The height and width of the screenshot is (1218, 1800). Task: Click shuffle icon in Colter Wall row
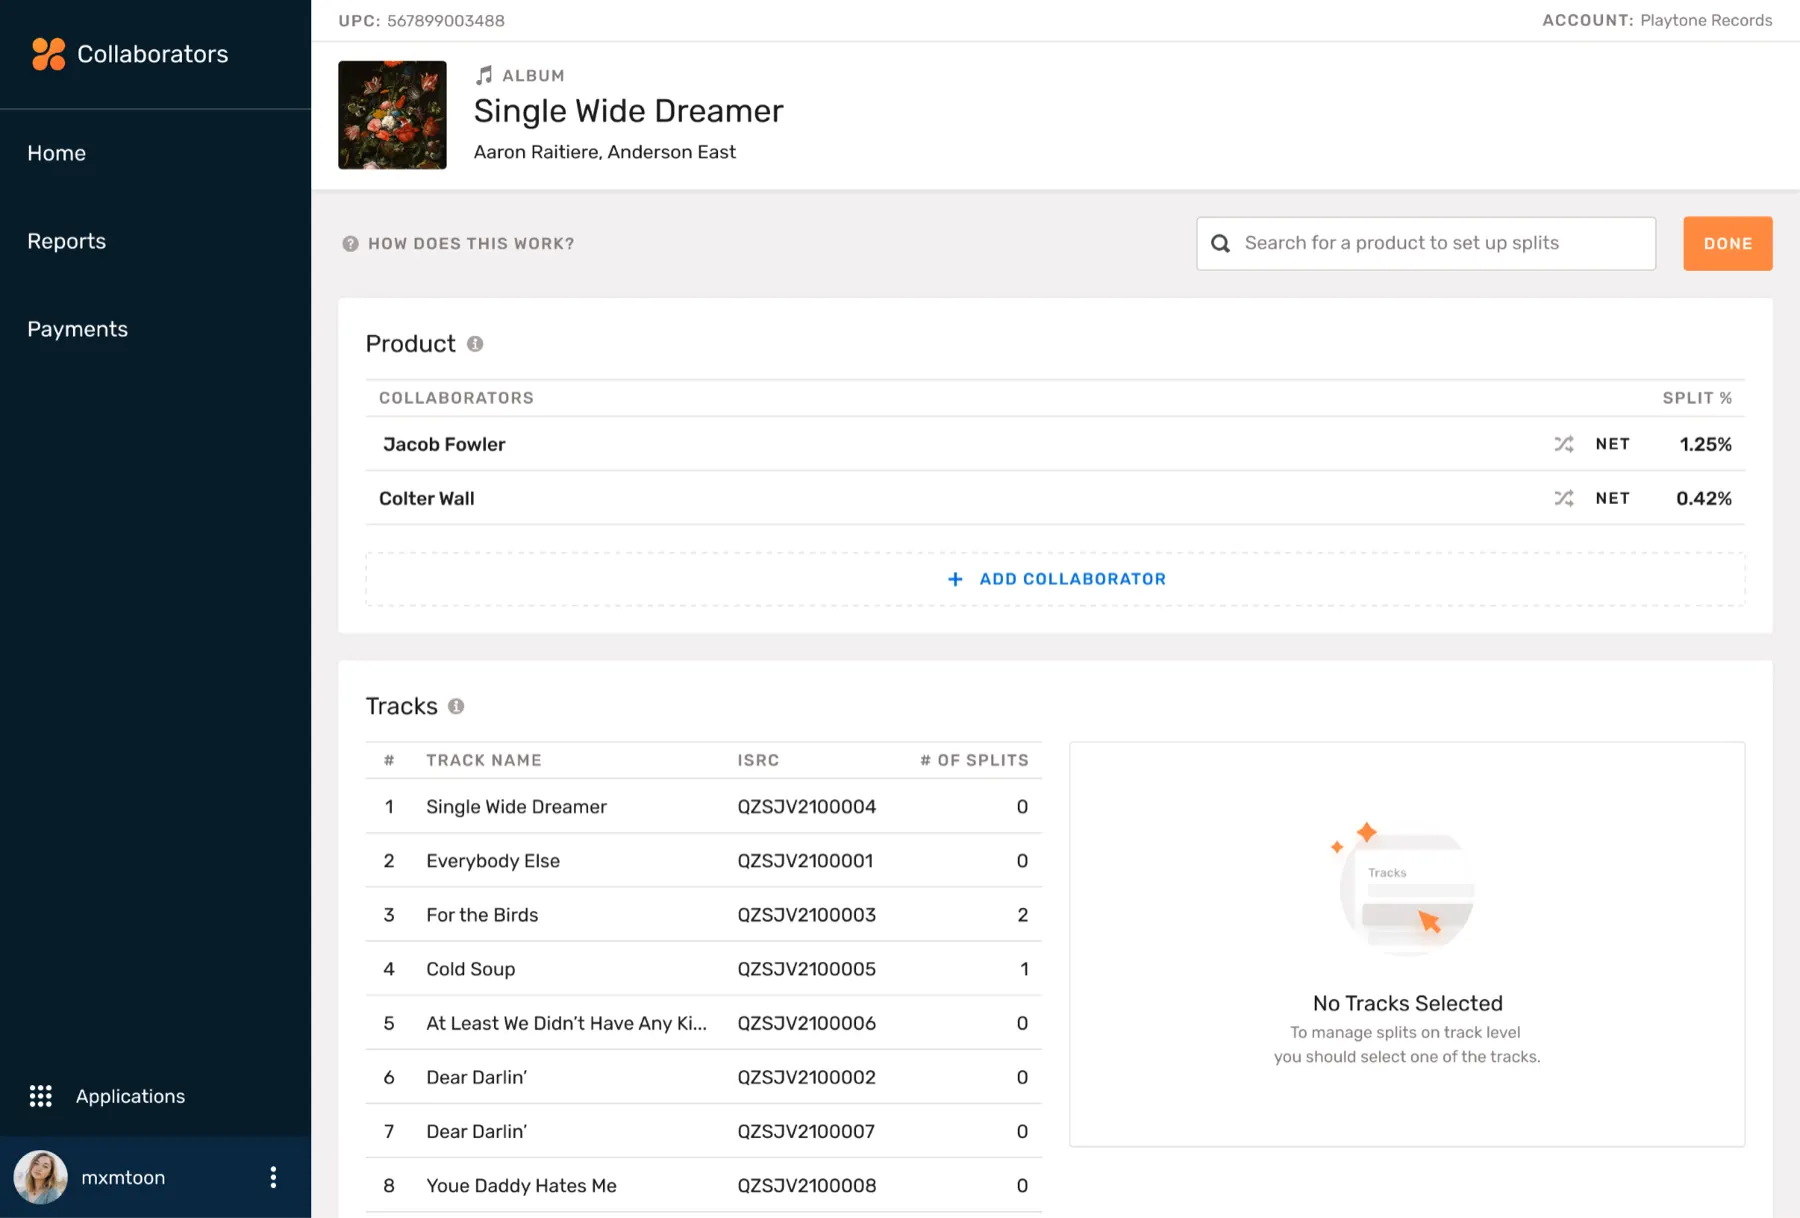pos(1564,498)
